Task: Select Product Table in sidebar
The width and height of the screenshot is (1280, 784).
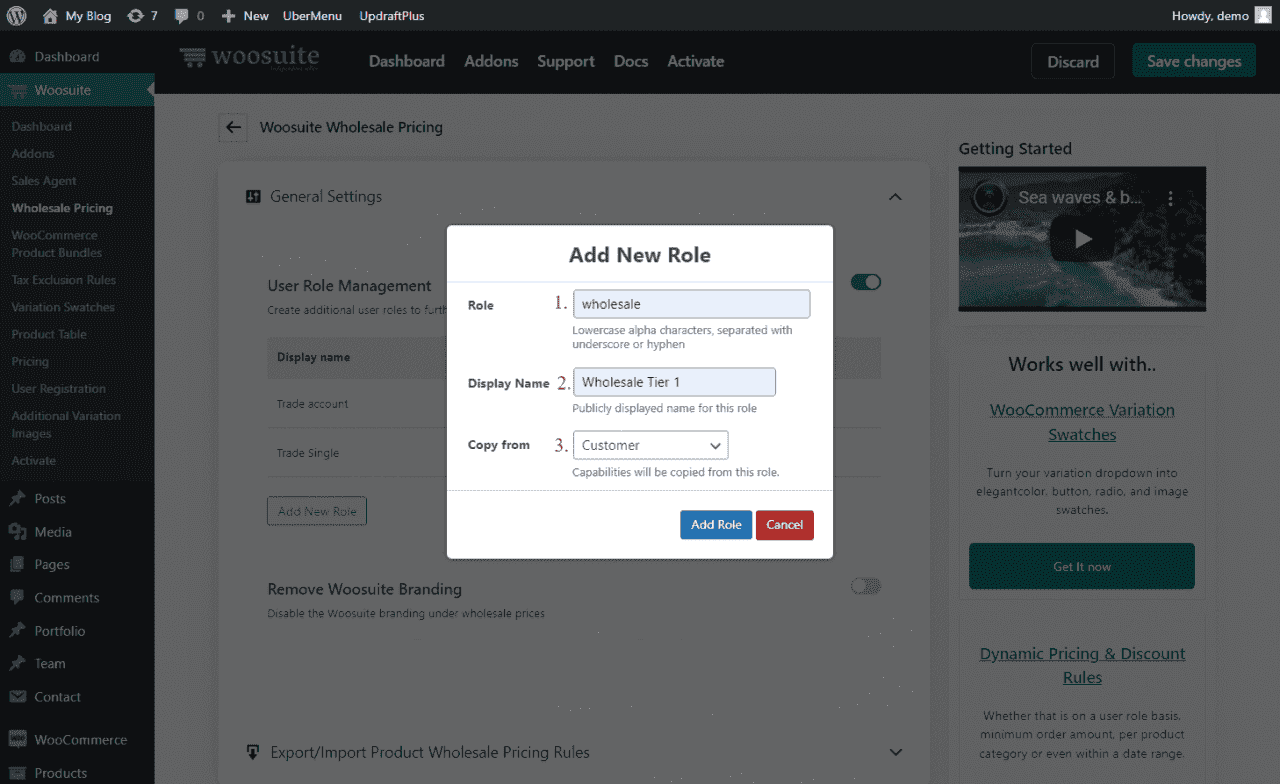Action: coord(49,334)
